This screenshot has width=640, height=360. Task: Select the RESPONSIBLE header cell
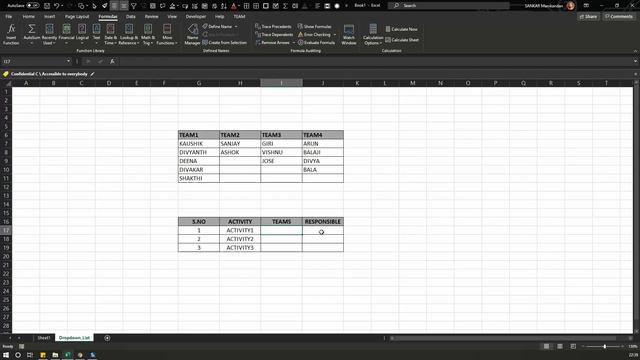click(322, 222)
